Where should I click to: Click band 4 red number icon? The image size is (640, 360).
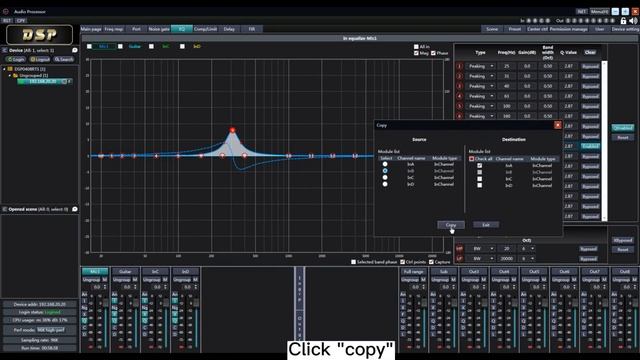[460, 96]
